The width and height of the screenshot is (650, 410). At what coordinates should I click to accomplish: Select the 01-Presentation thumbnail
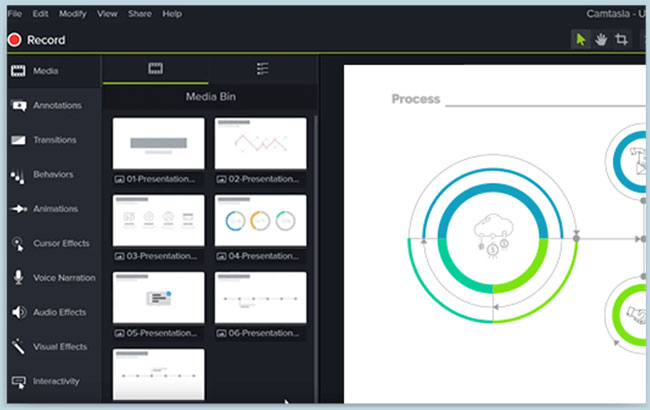pos(159,144)
